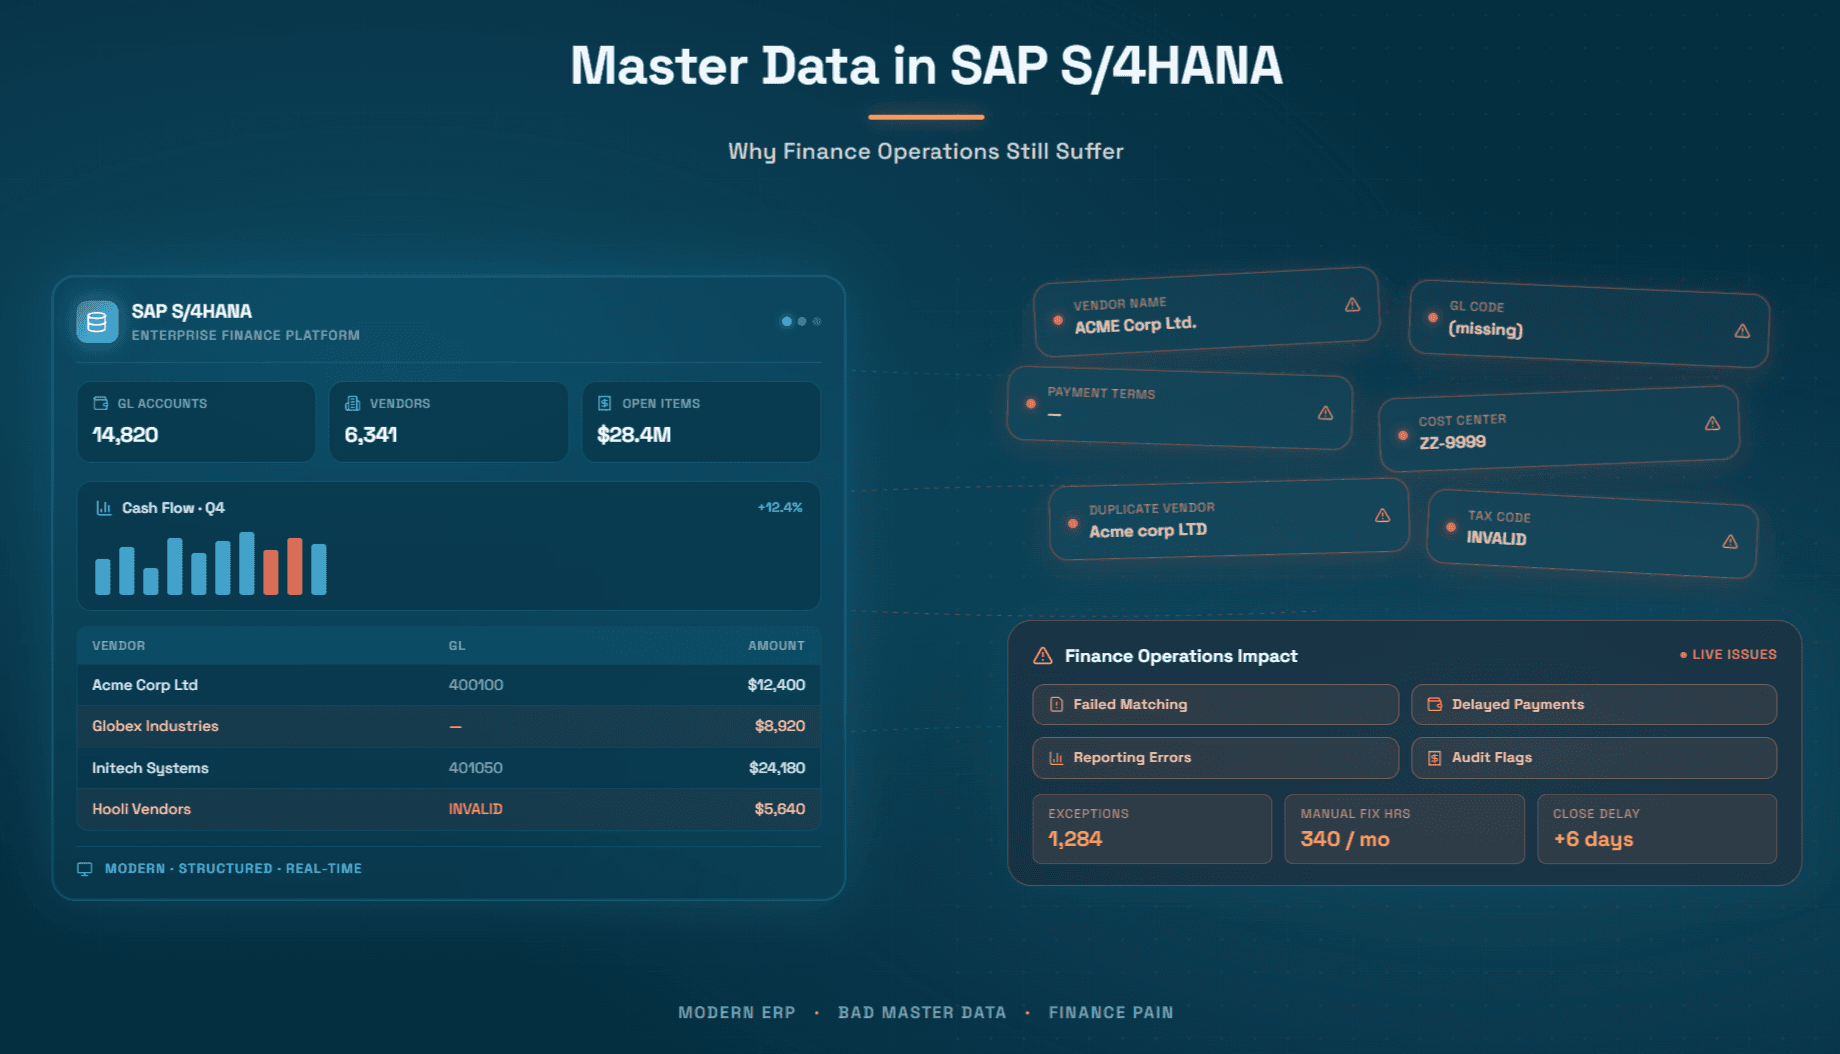Select the Globex Industries vendor row
Image resolution: width=1840 pixels, height=1054 pixels.
coord(449,726)
